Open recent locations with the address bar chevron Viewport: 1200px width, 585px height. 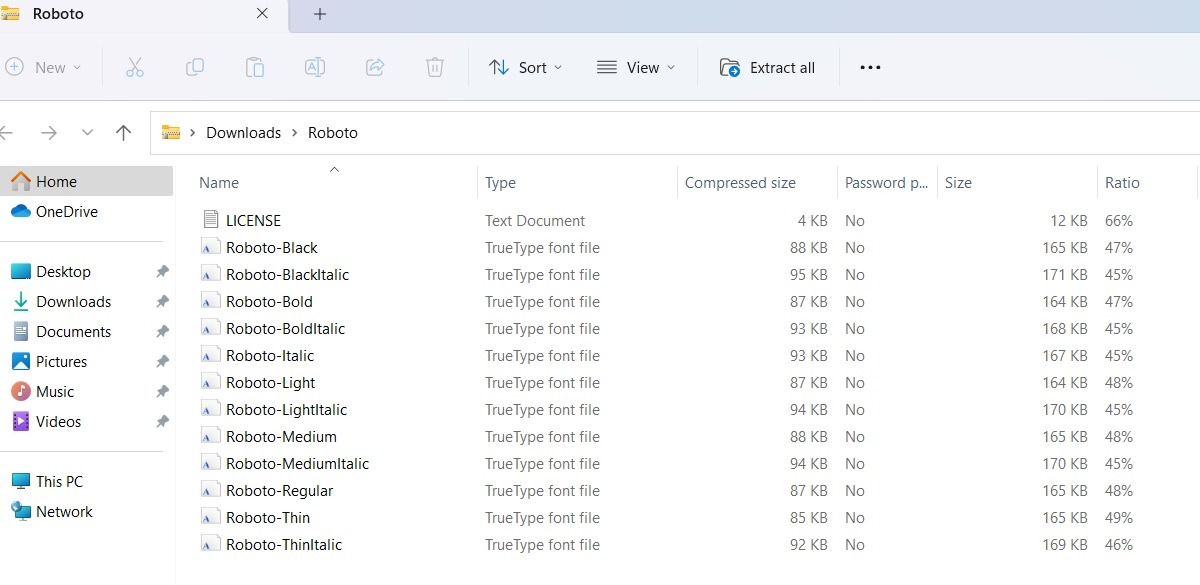tap(87, 132)
